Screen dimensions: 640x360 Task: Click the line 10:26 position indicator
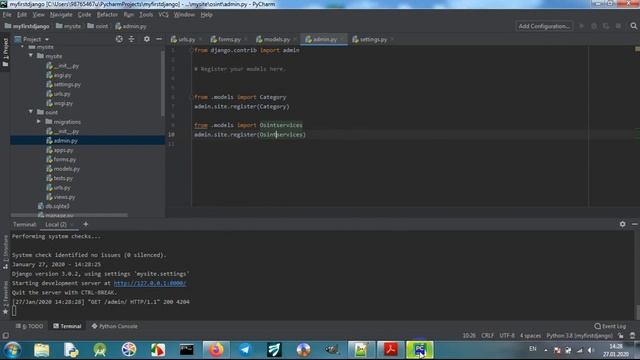click(469, 336)
